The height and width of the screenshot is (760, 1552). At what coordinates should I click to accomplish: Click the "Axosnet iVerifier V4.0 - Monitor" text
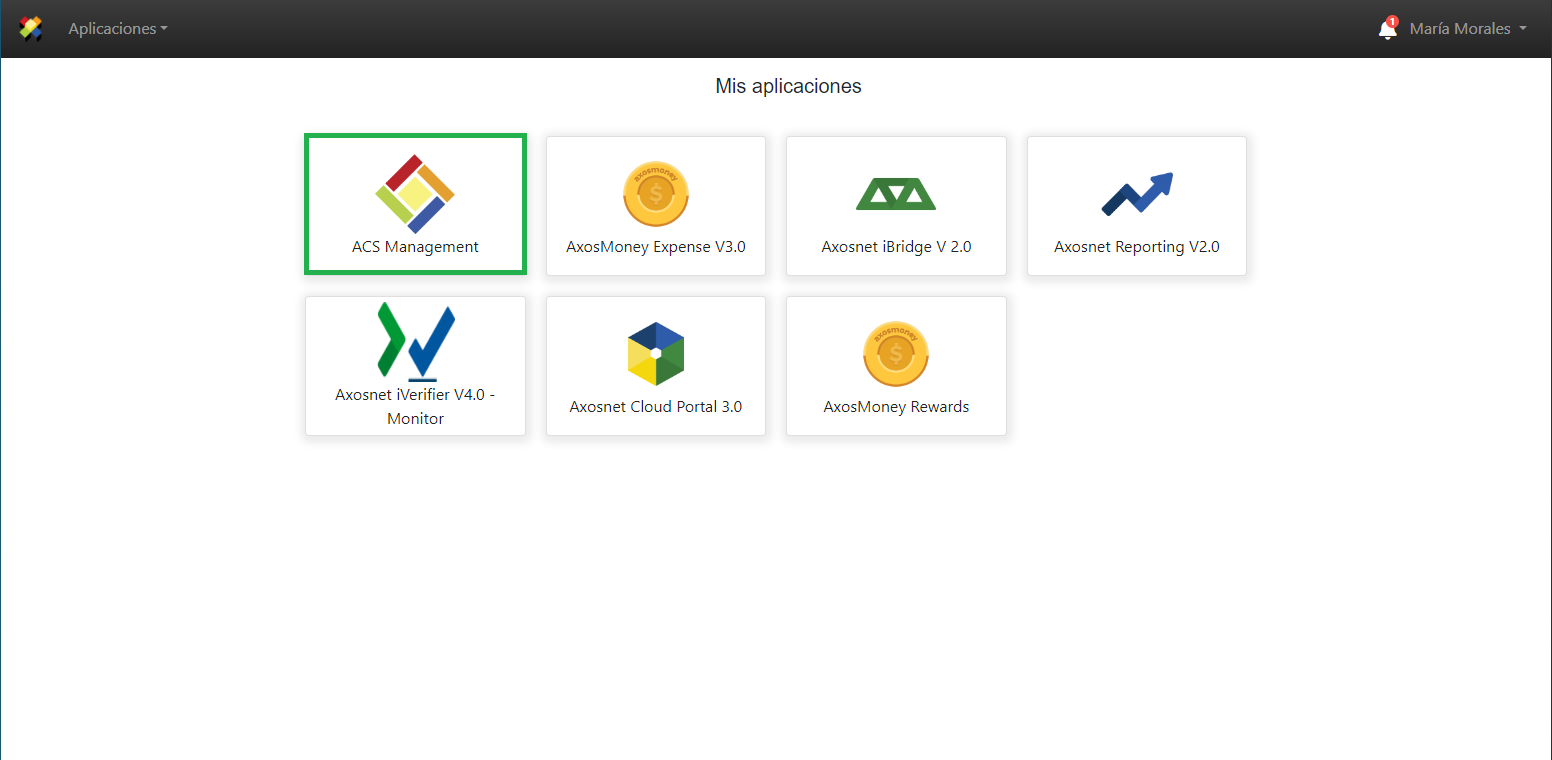click(x=415, y=406)
